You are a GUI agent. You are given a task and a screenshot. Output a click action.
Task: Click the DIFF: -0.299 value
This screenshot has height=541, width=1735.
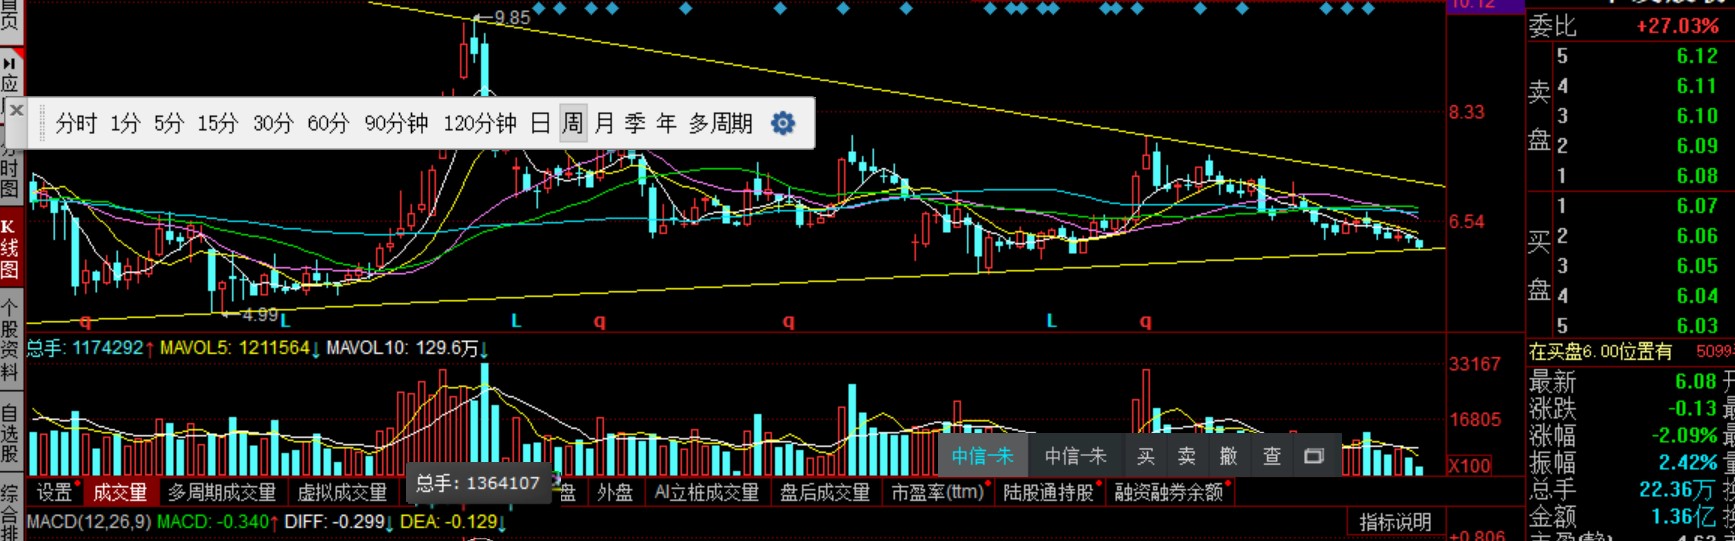coord(334,522)
